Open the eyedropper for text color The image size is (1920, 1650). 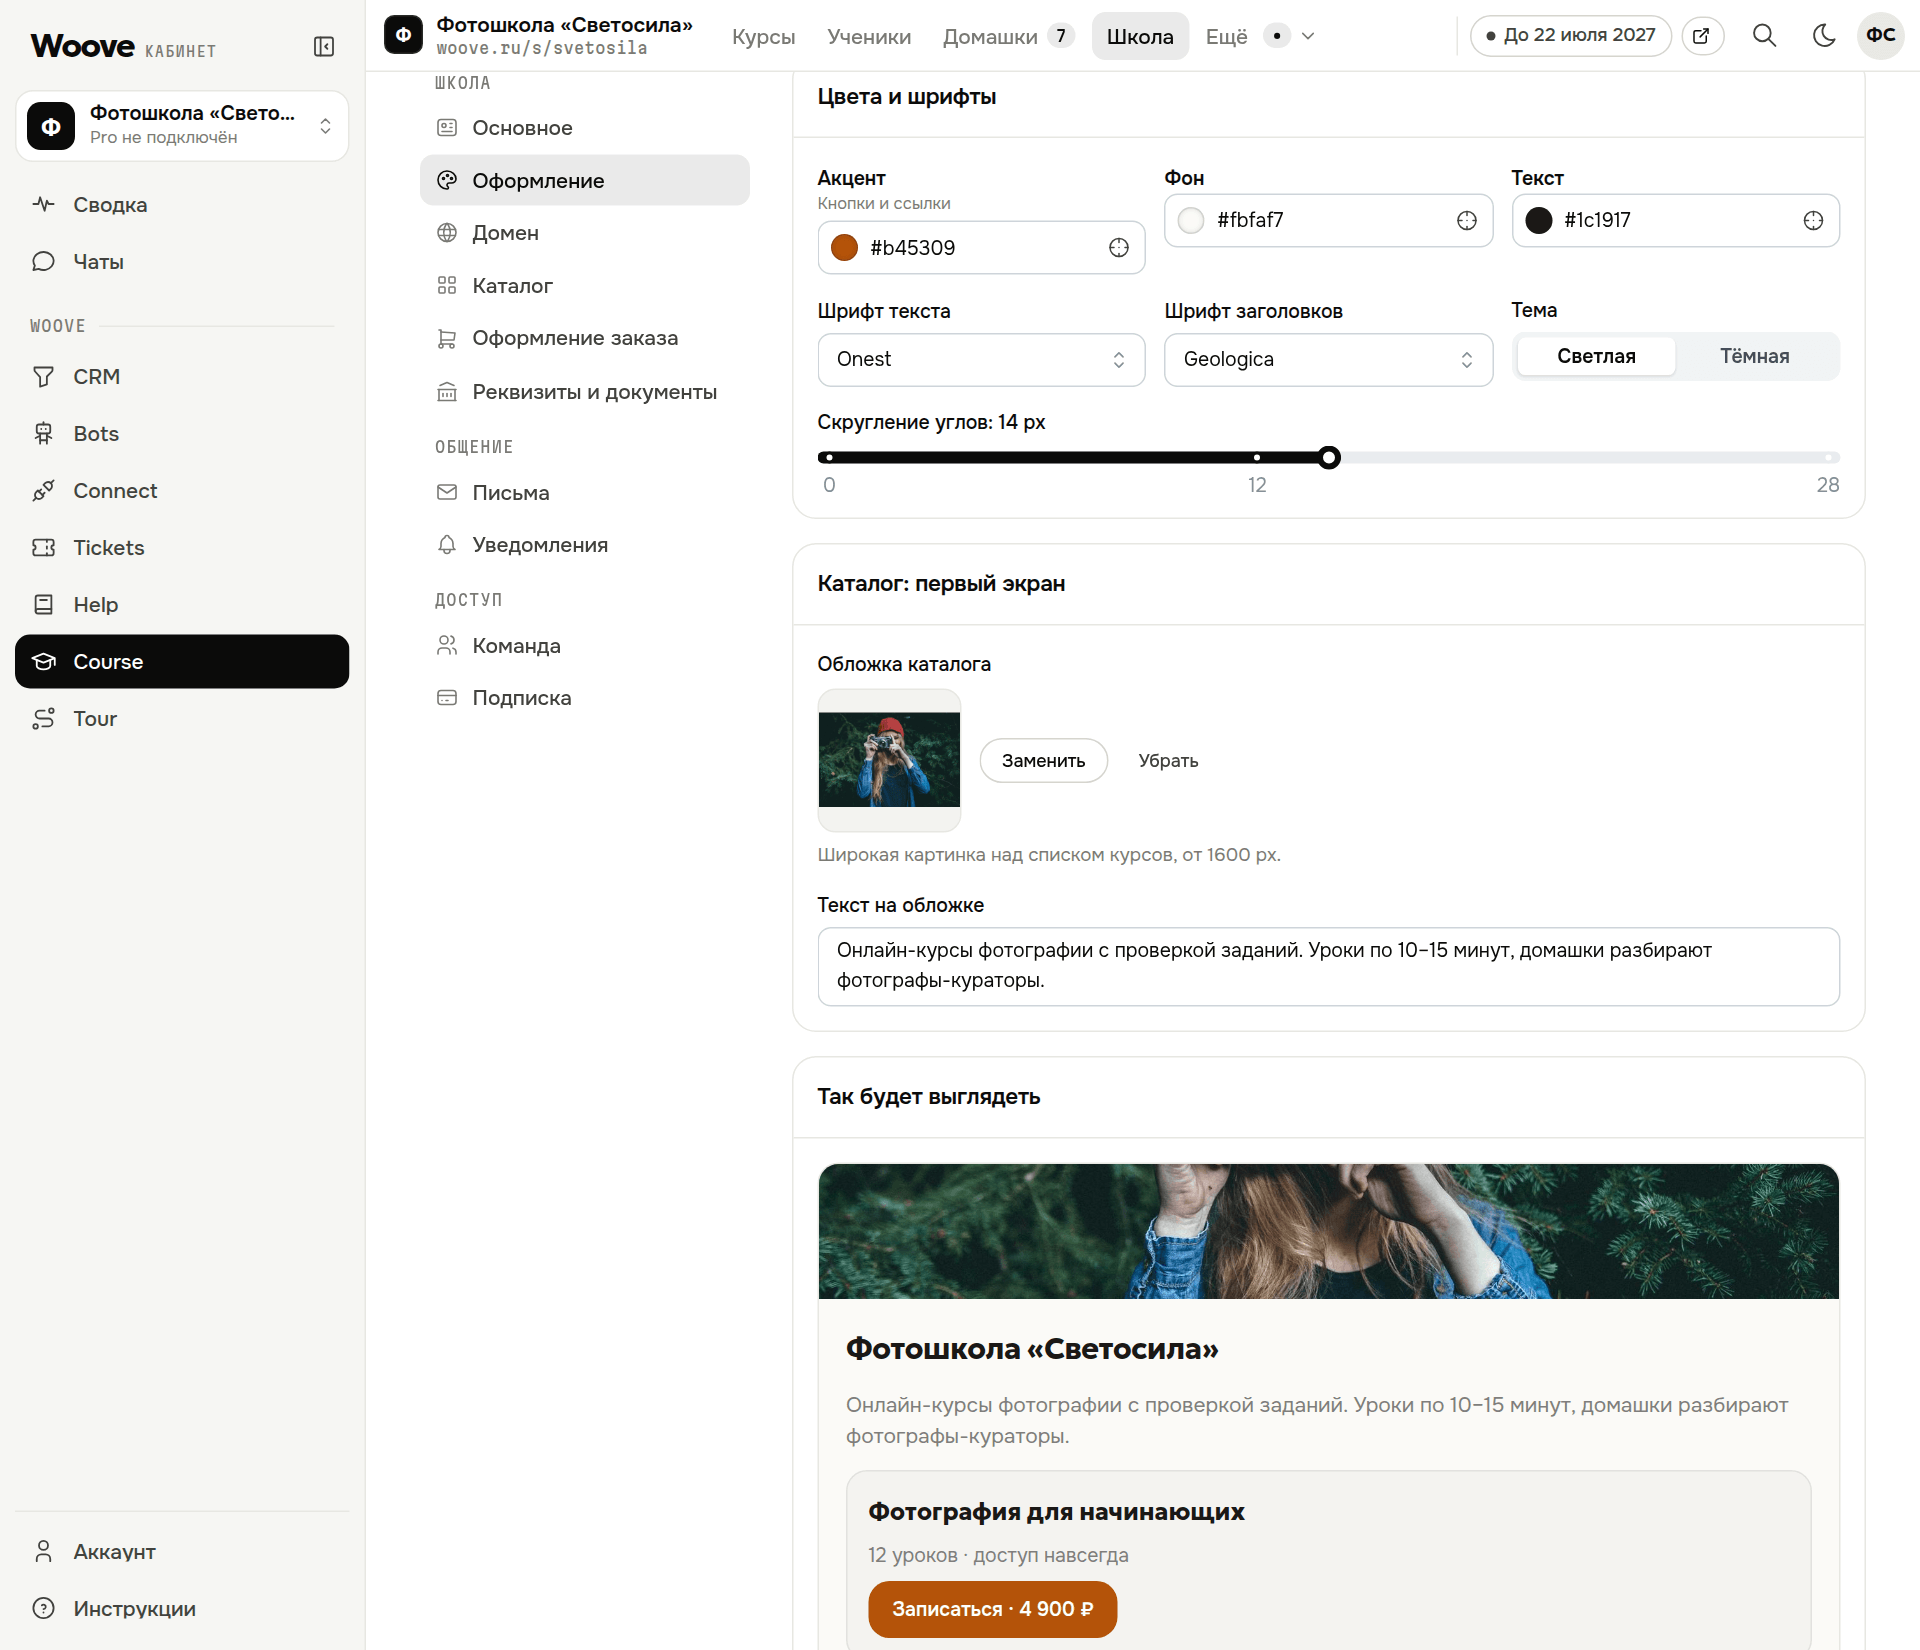click(x=1813, y=221)
